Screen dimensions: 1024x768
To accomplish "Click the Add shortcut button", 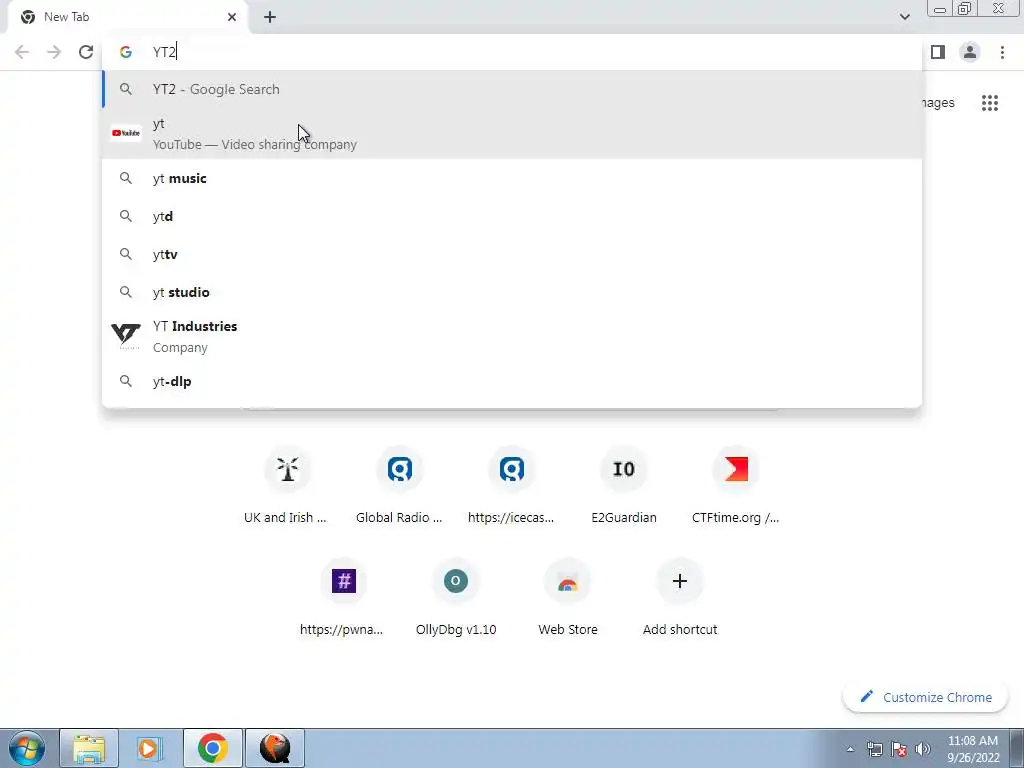I will coord(680,599).
